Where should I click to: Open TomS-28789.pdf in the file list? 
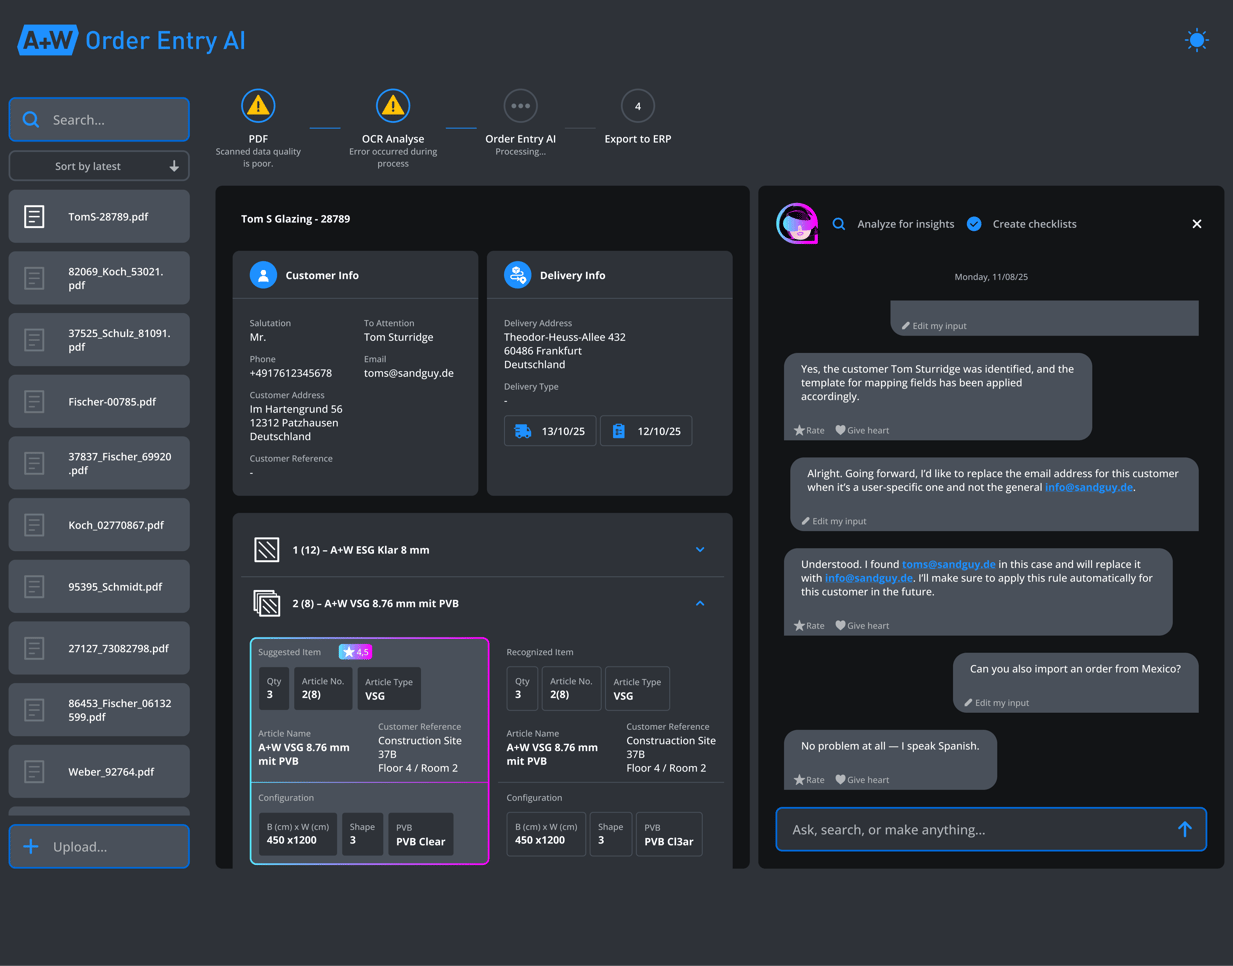click(x=99, y=217)
